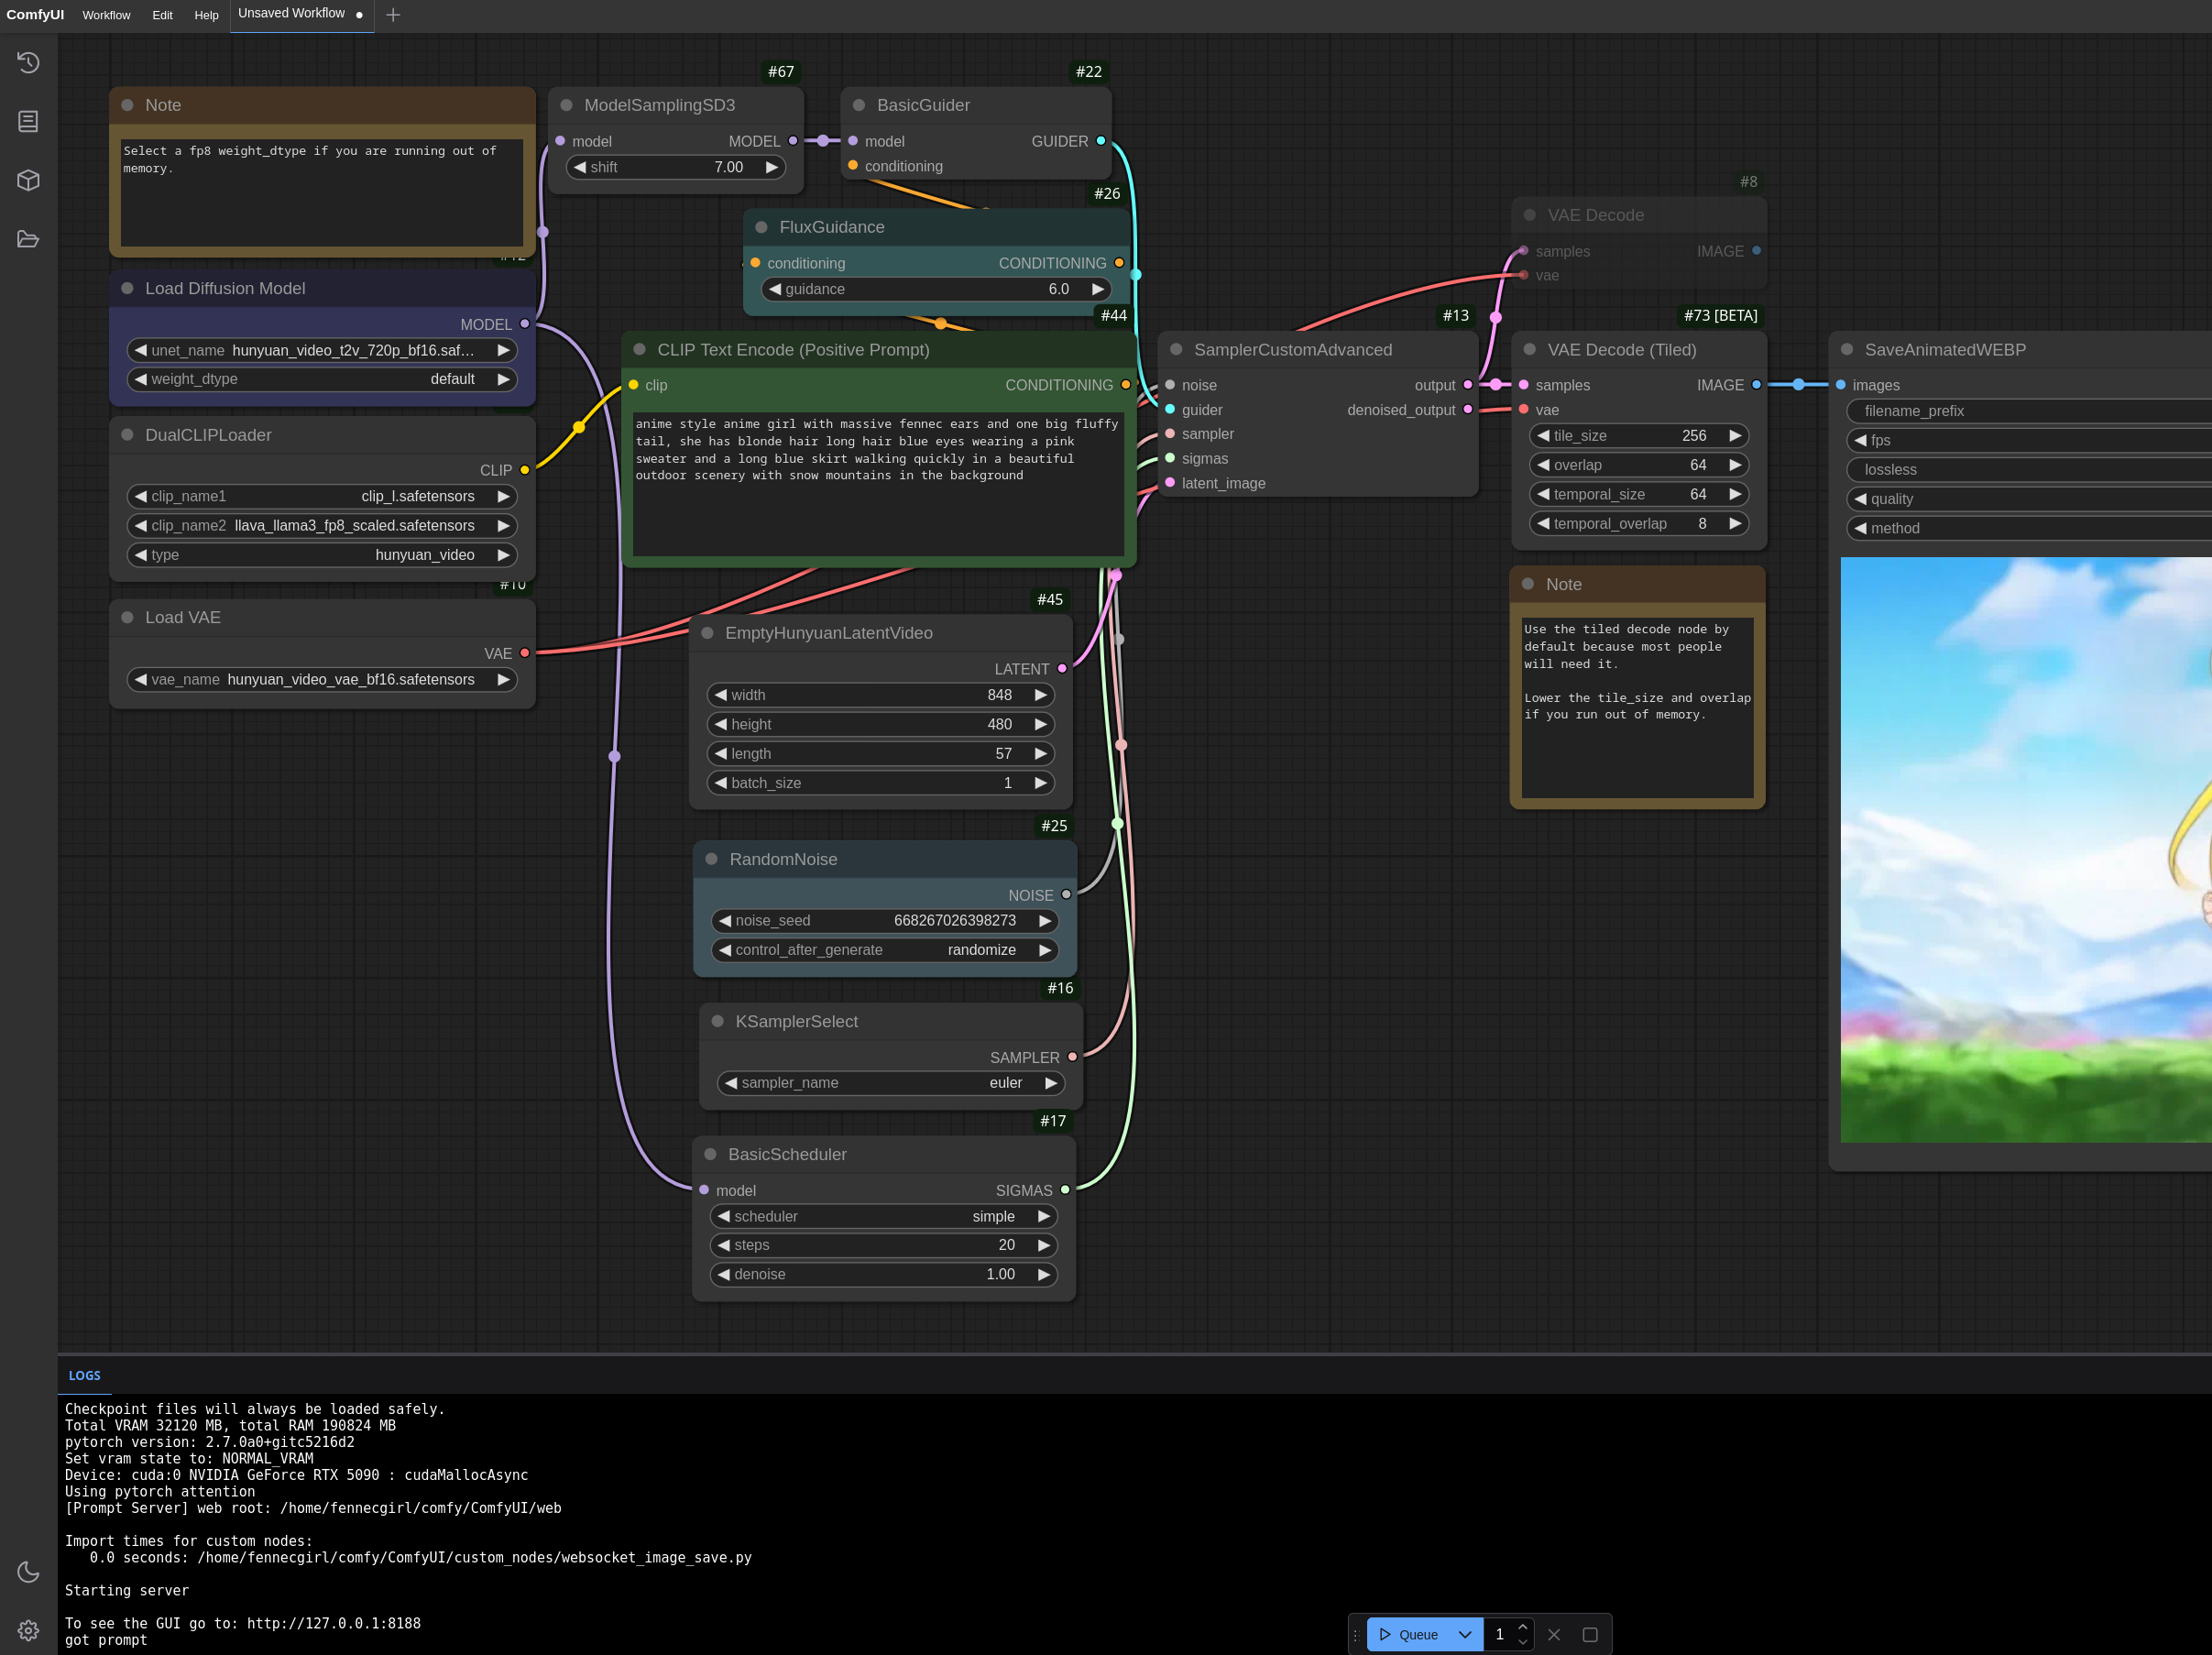This screenshot has width=2212, height=1655.
Task: Click the cancel current run X icon
Action: (1554, 1634)
